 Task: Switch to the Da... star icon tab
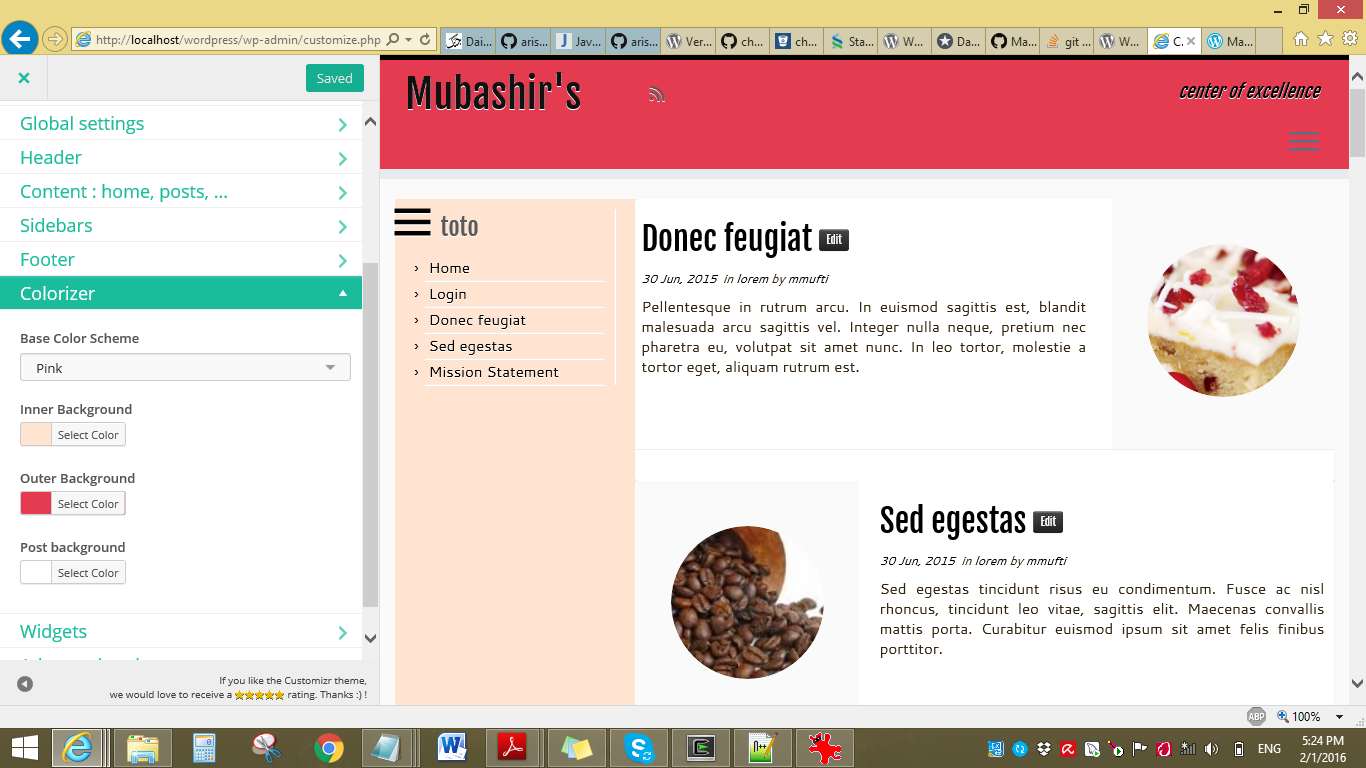click(958, 41)
